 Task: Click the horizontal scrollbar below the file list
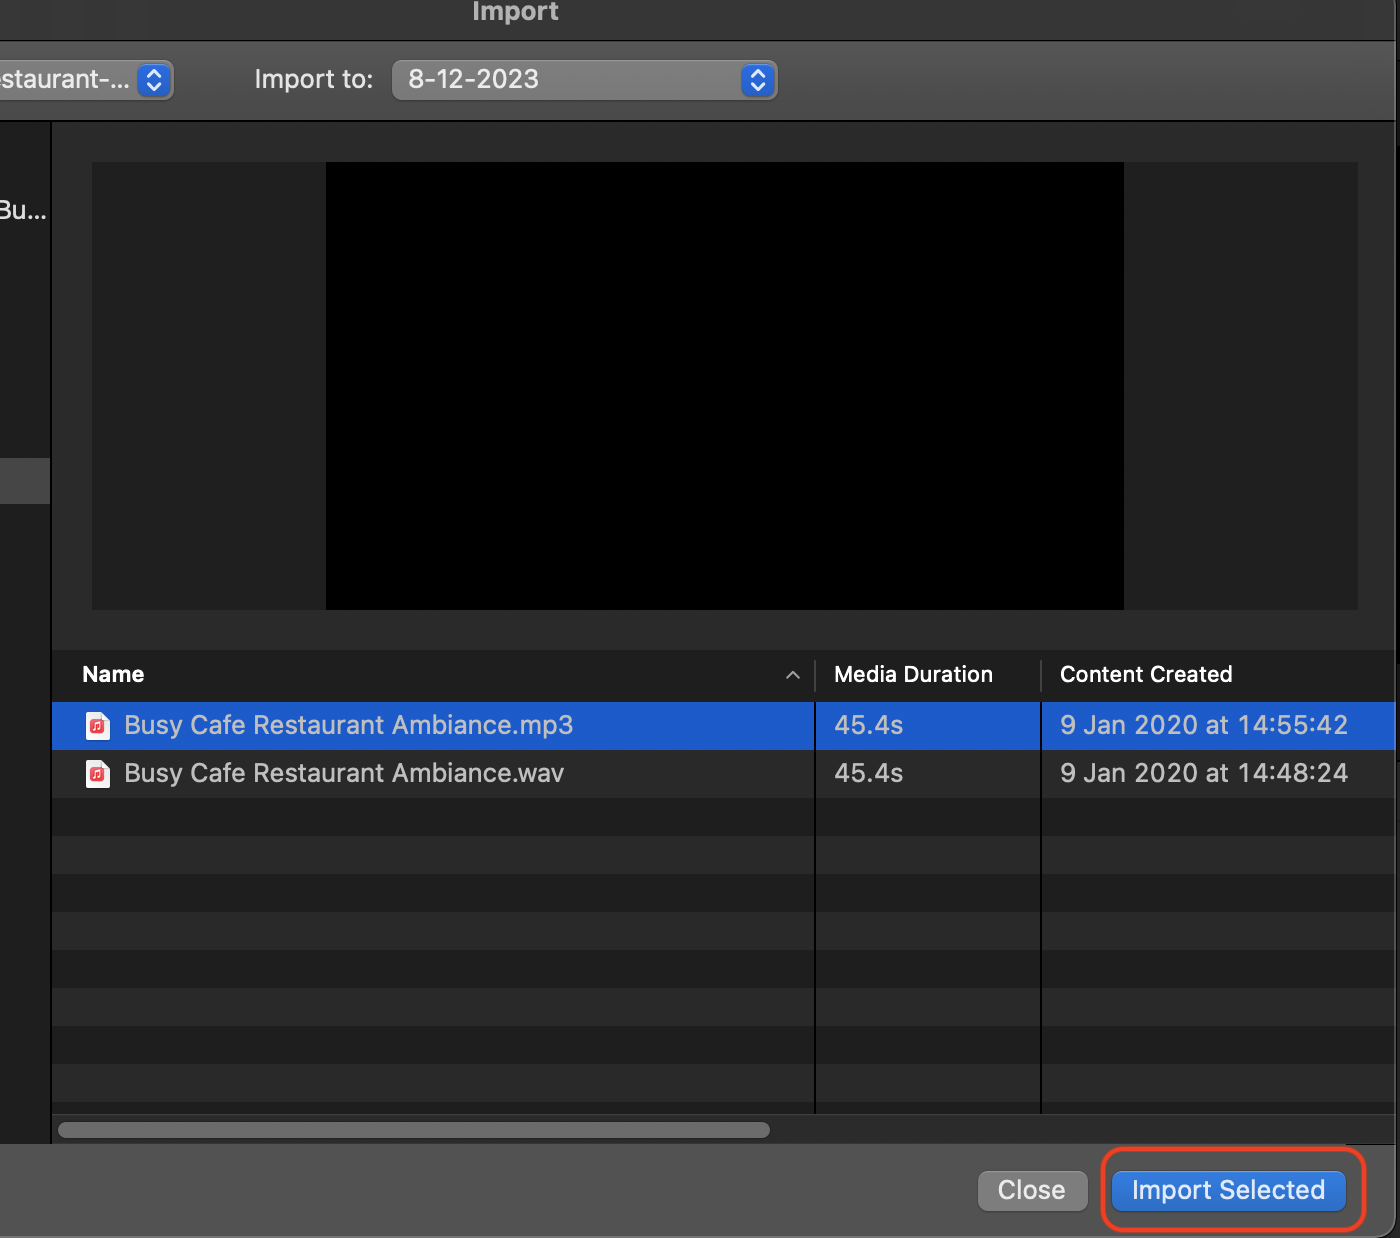[x=412, y=1130]
